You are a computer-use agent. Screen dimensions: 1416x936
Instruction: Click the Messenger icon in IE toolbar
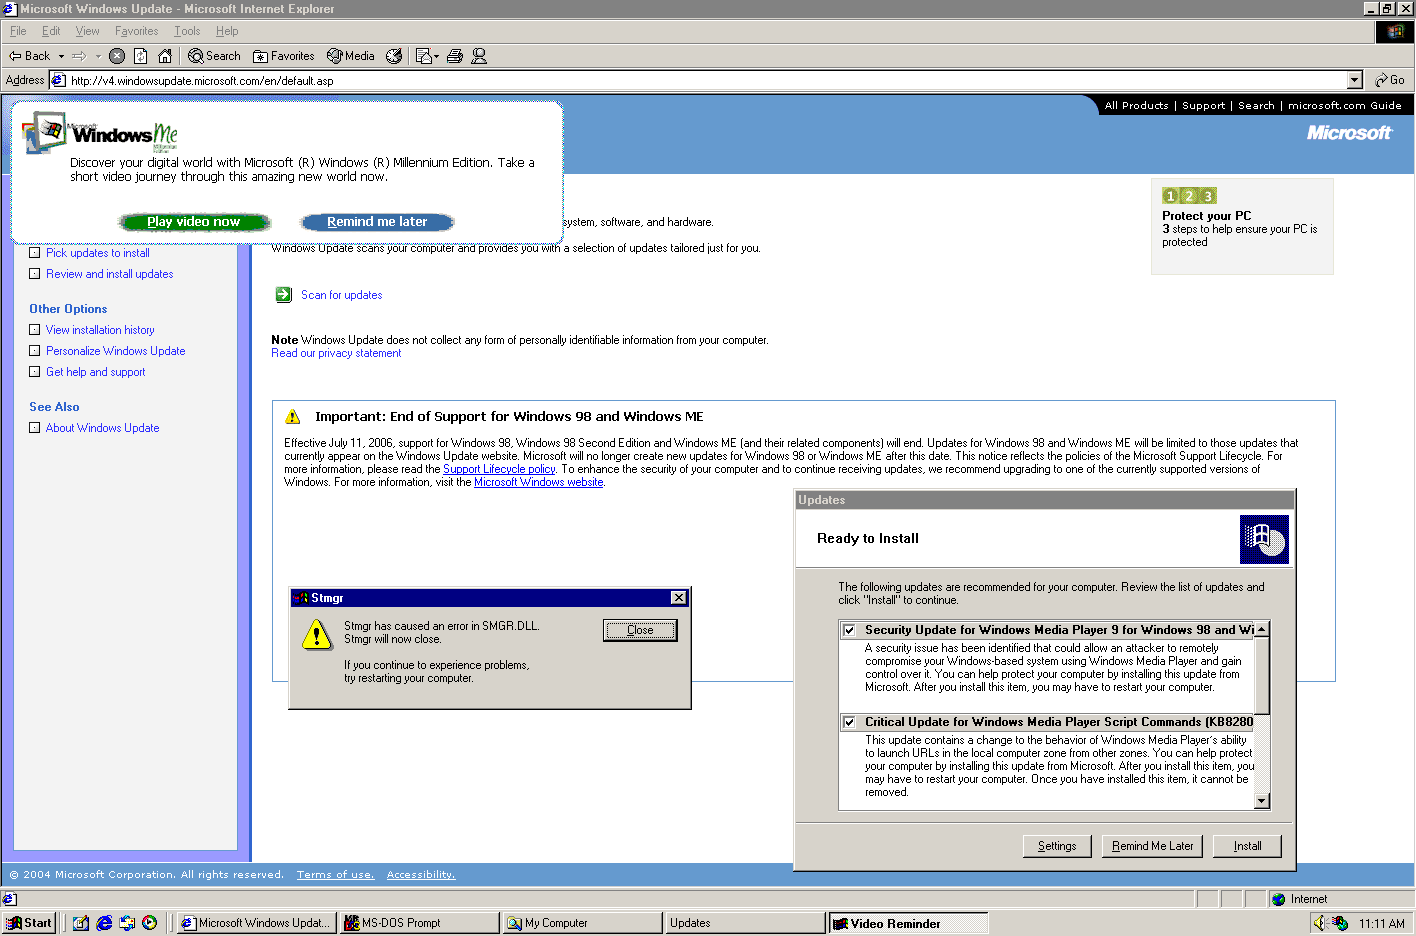click(479, 56)
